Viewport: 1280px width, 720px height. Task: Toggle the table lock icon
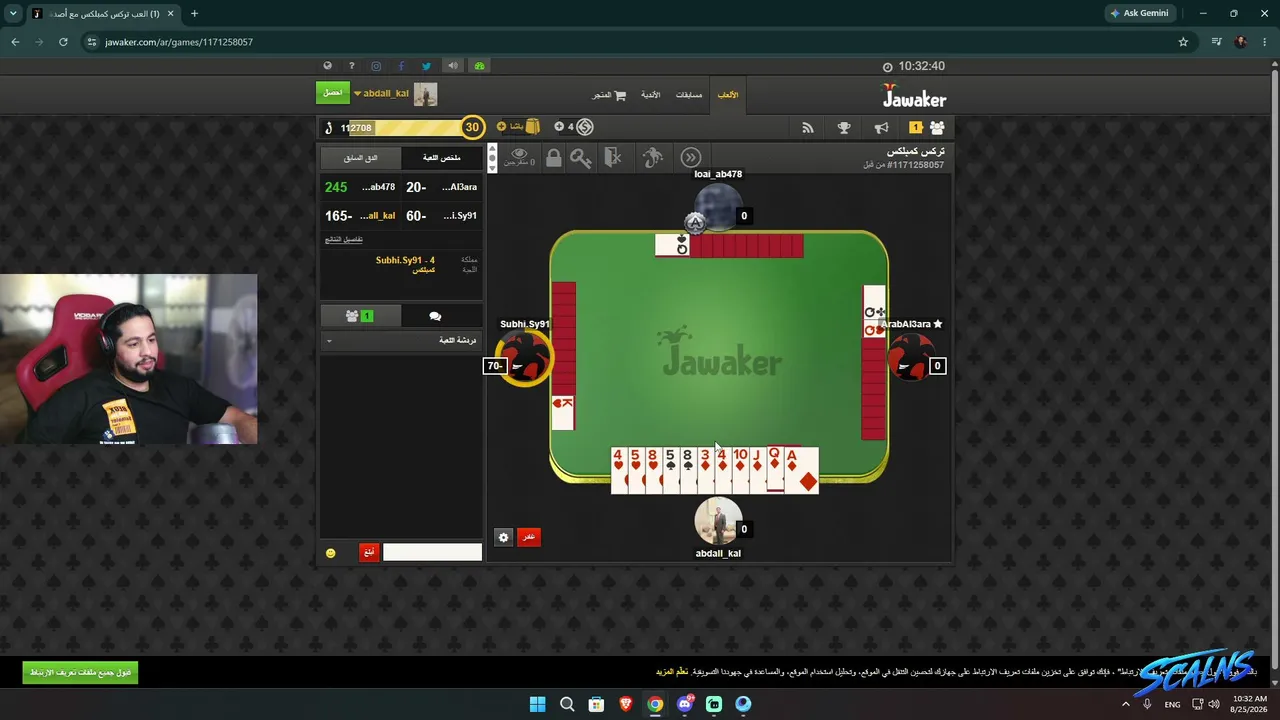553,157
